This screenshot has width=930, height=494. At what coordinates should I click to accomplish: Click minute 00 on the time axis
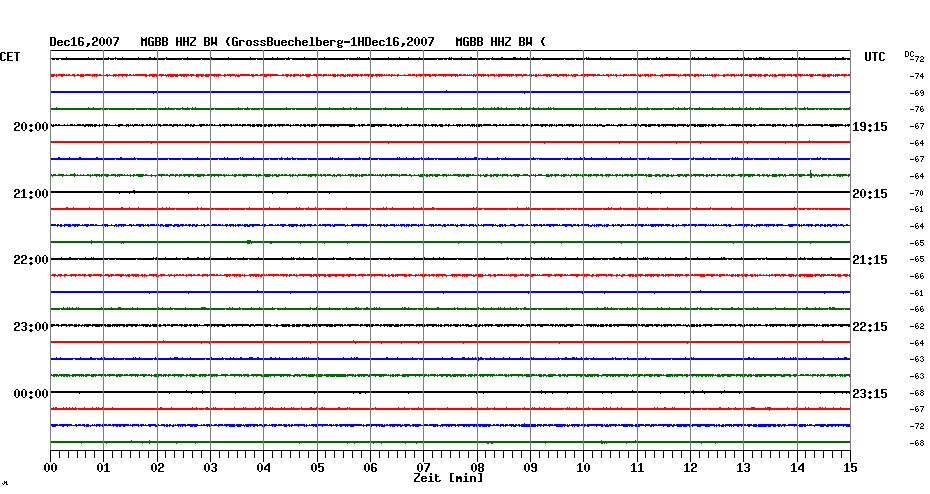click(x=50, y=468)
